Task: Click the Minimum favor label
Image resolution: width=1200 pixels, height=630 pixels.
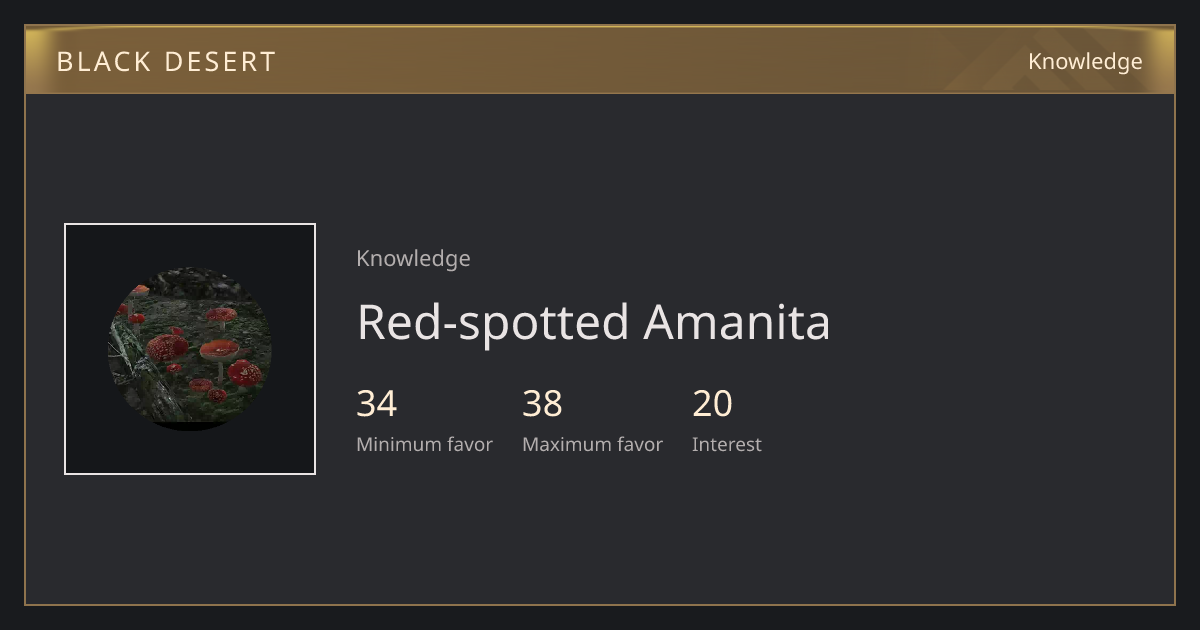Action: click(424, 445)
